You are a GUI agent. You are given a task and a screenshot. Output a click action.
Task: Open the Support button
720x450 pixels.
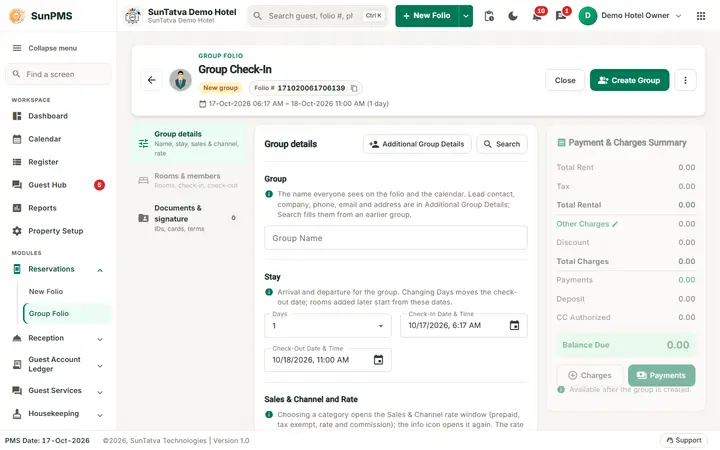click(x=683, y=440)
